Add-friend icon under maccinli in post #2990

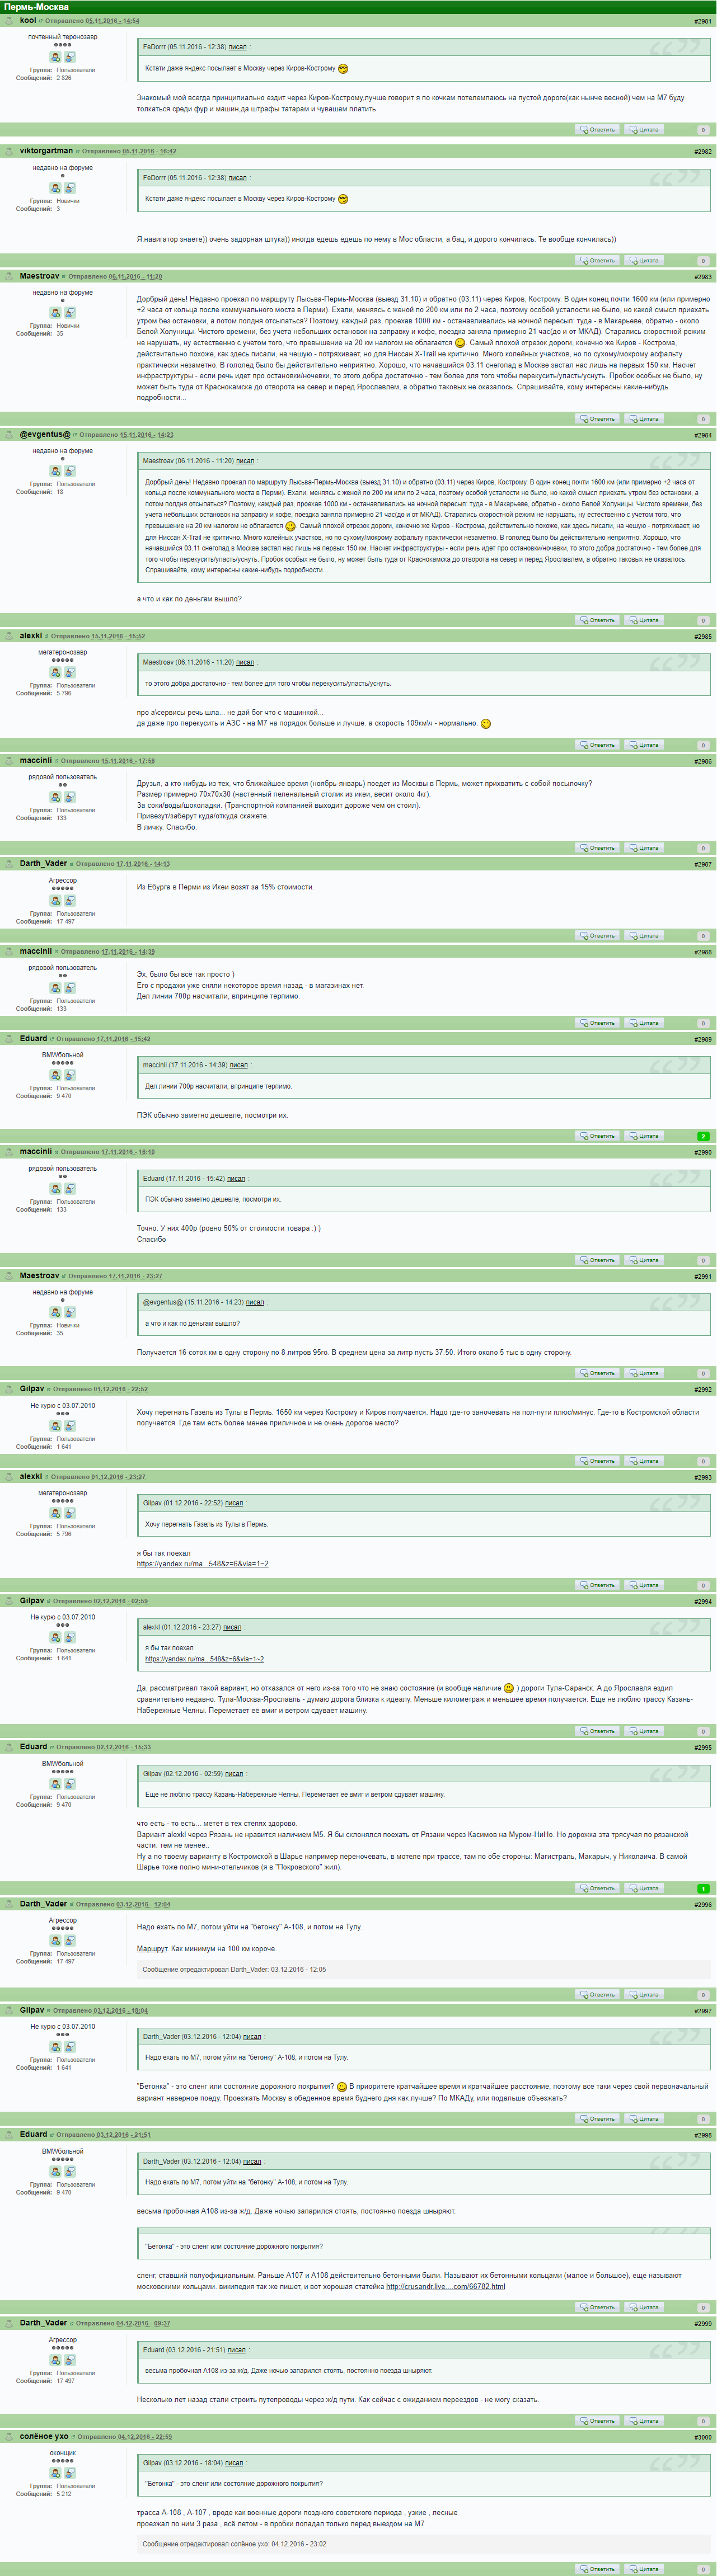[x=56, y=1189]
